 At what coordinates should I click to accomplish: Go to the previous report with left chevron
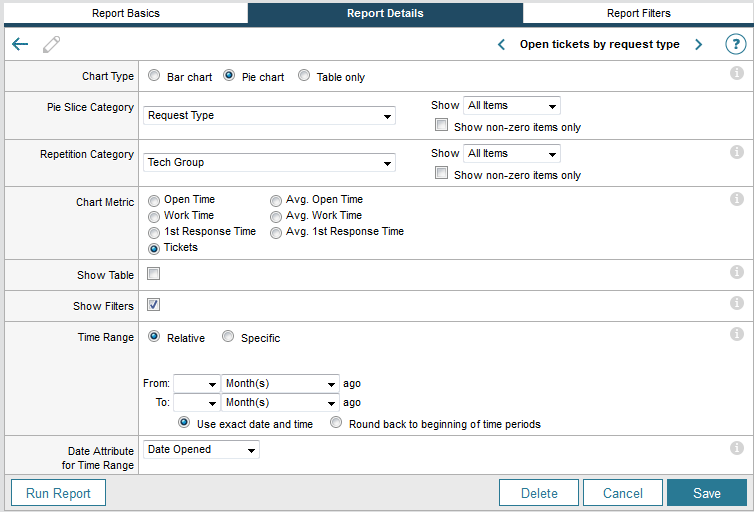tap(501, 45)
